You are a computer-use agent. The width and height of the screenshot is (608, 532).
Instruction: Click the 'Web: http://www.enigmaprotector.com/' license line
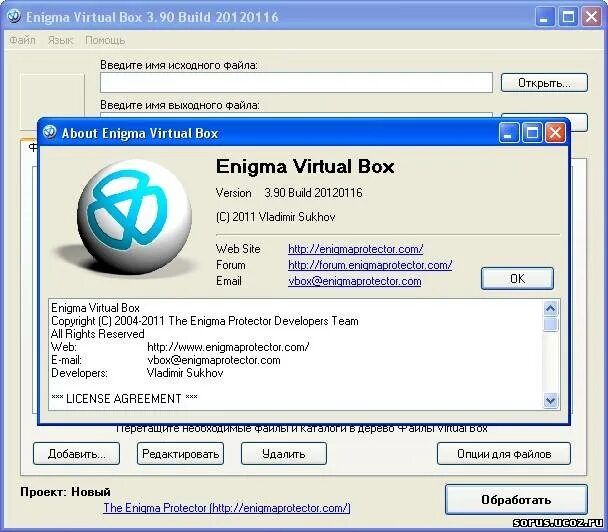[180, 347]
